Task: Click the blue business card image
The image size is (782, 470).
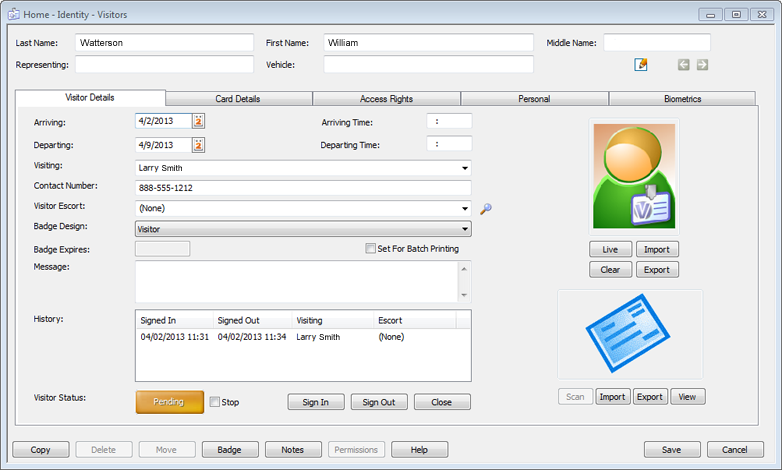Action: [630, 335]
